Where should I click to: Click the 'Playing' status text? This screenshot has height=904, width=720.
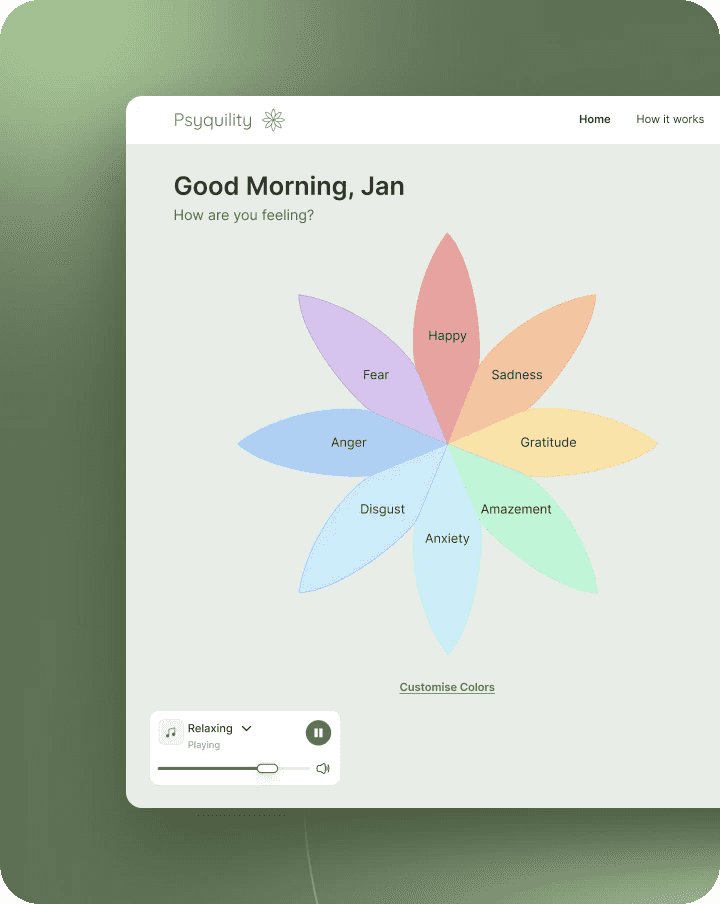[203, 745]
